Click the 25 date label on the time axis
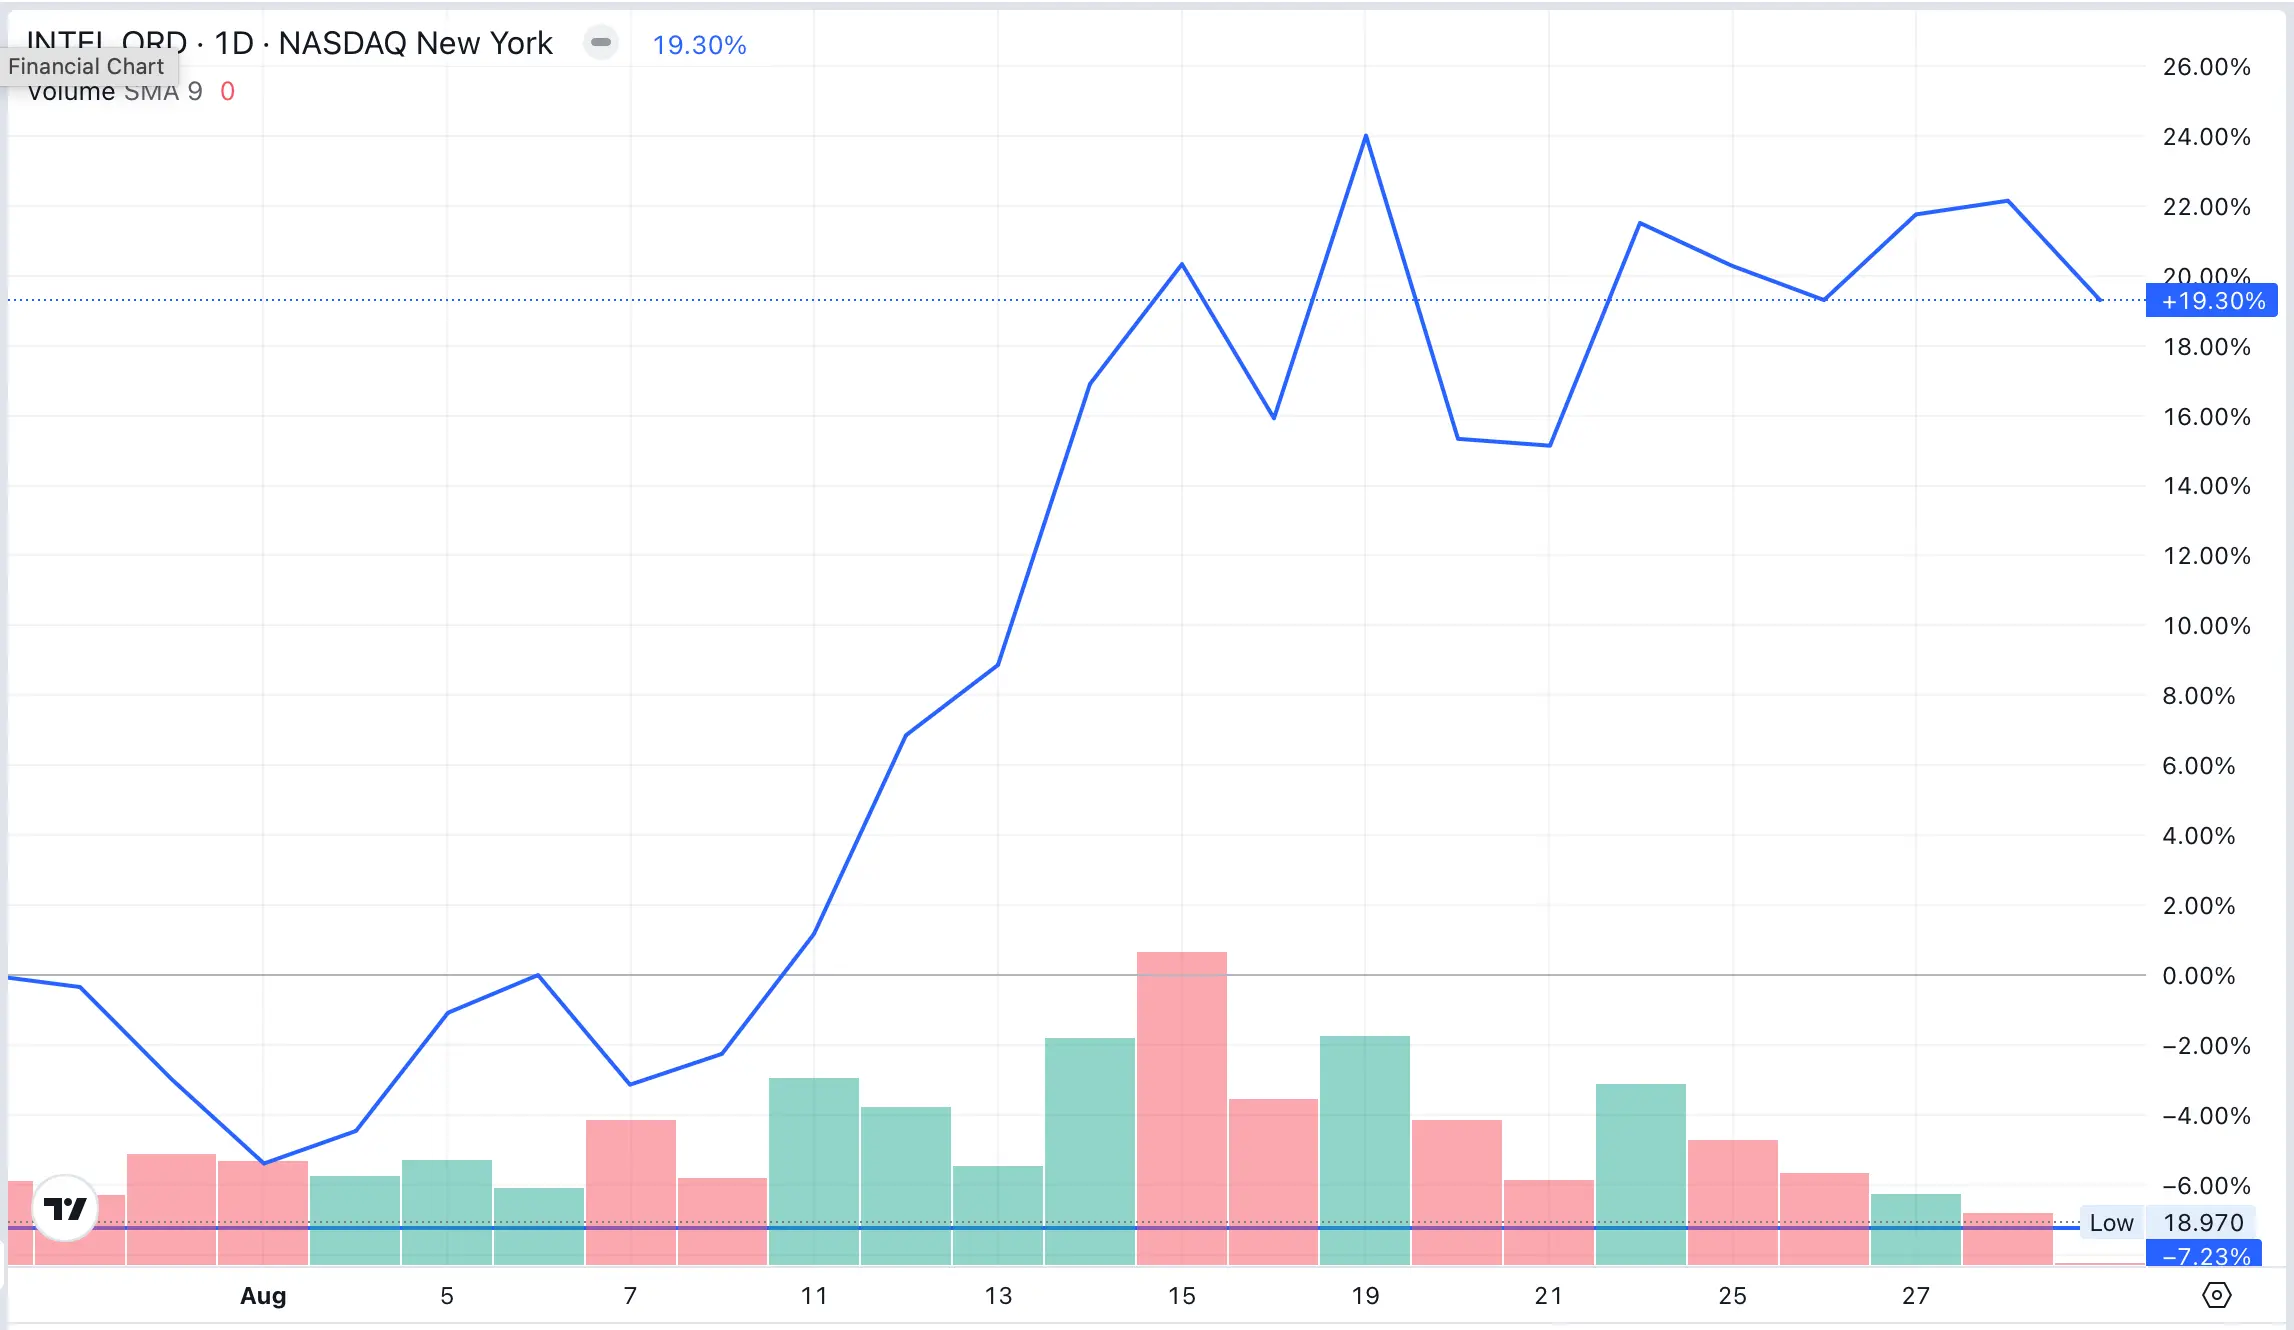 click(x=1733, y=1296)
